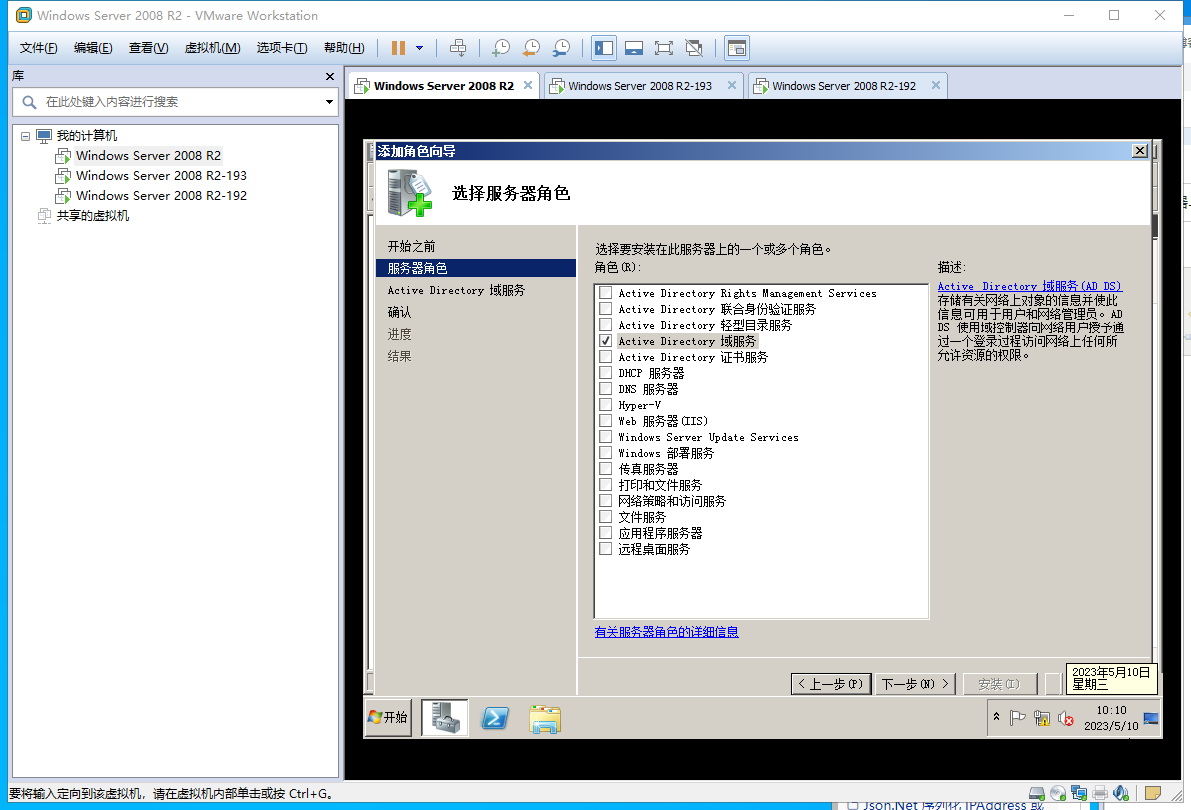Click the send Ctrl+Alt+Del toolbar icon
Screen dimensions: 1191x810
(458, 48)
